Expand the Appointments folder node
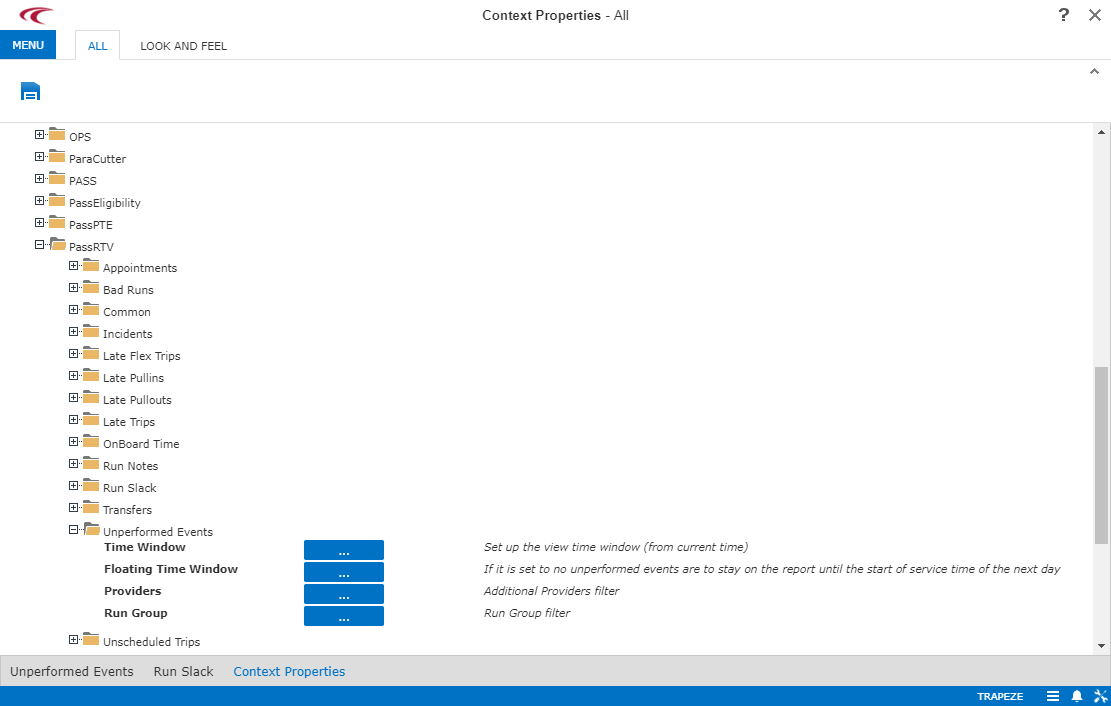The height and width of the screenshot is (706, 1111). pyautogui.click(x=74, y=266)
